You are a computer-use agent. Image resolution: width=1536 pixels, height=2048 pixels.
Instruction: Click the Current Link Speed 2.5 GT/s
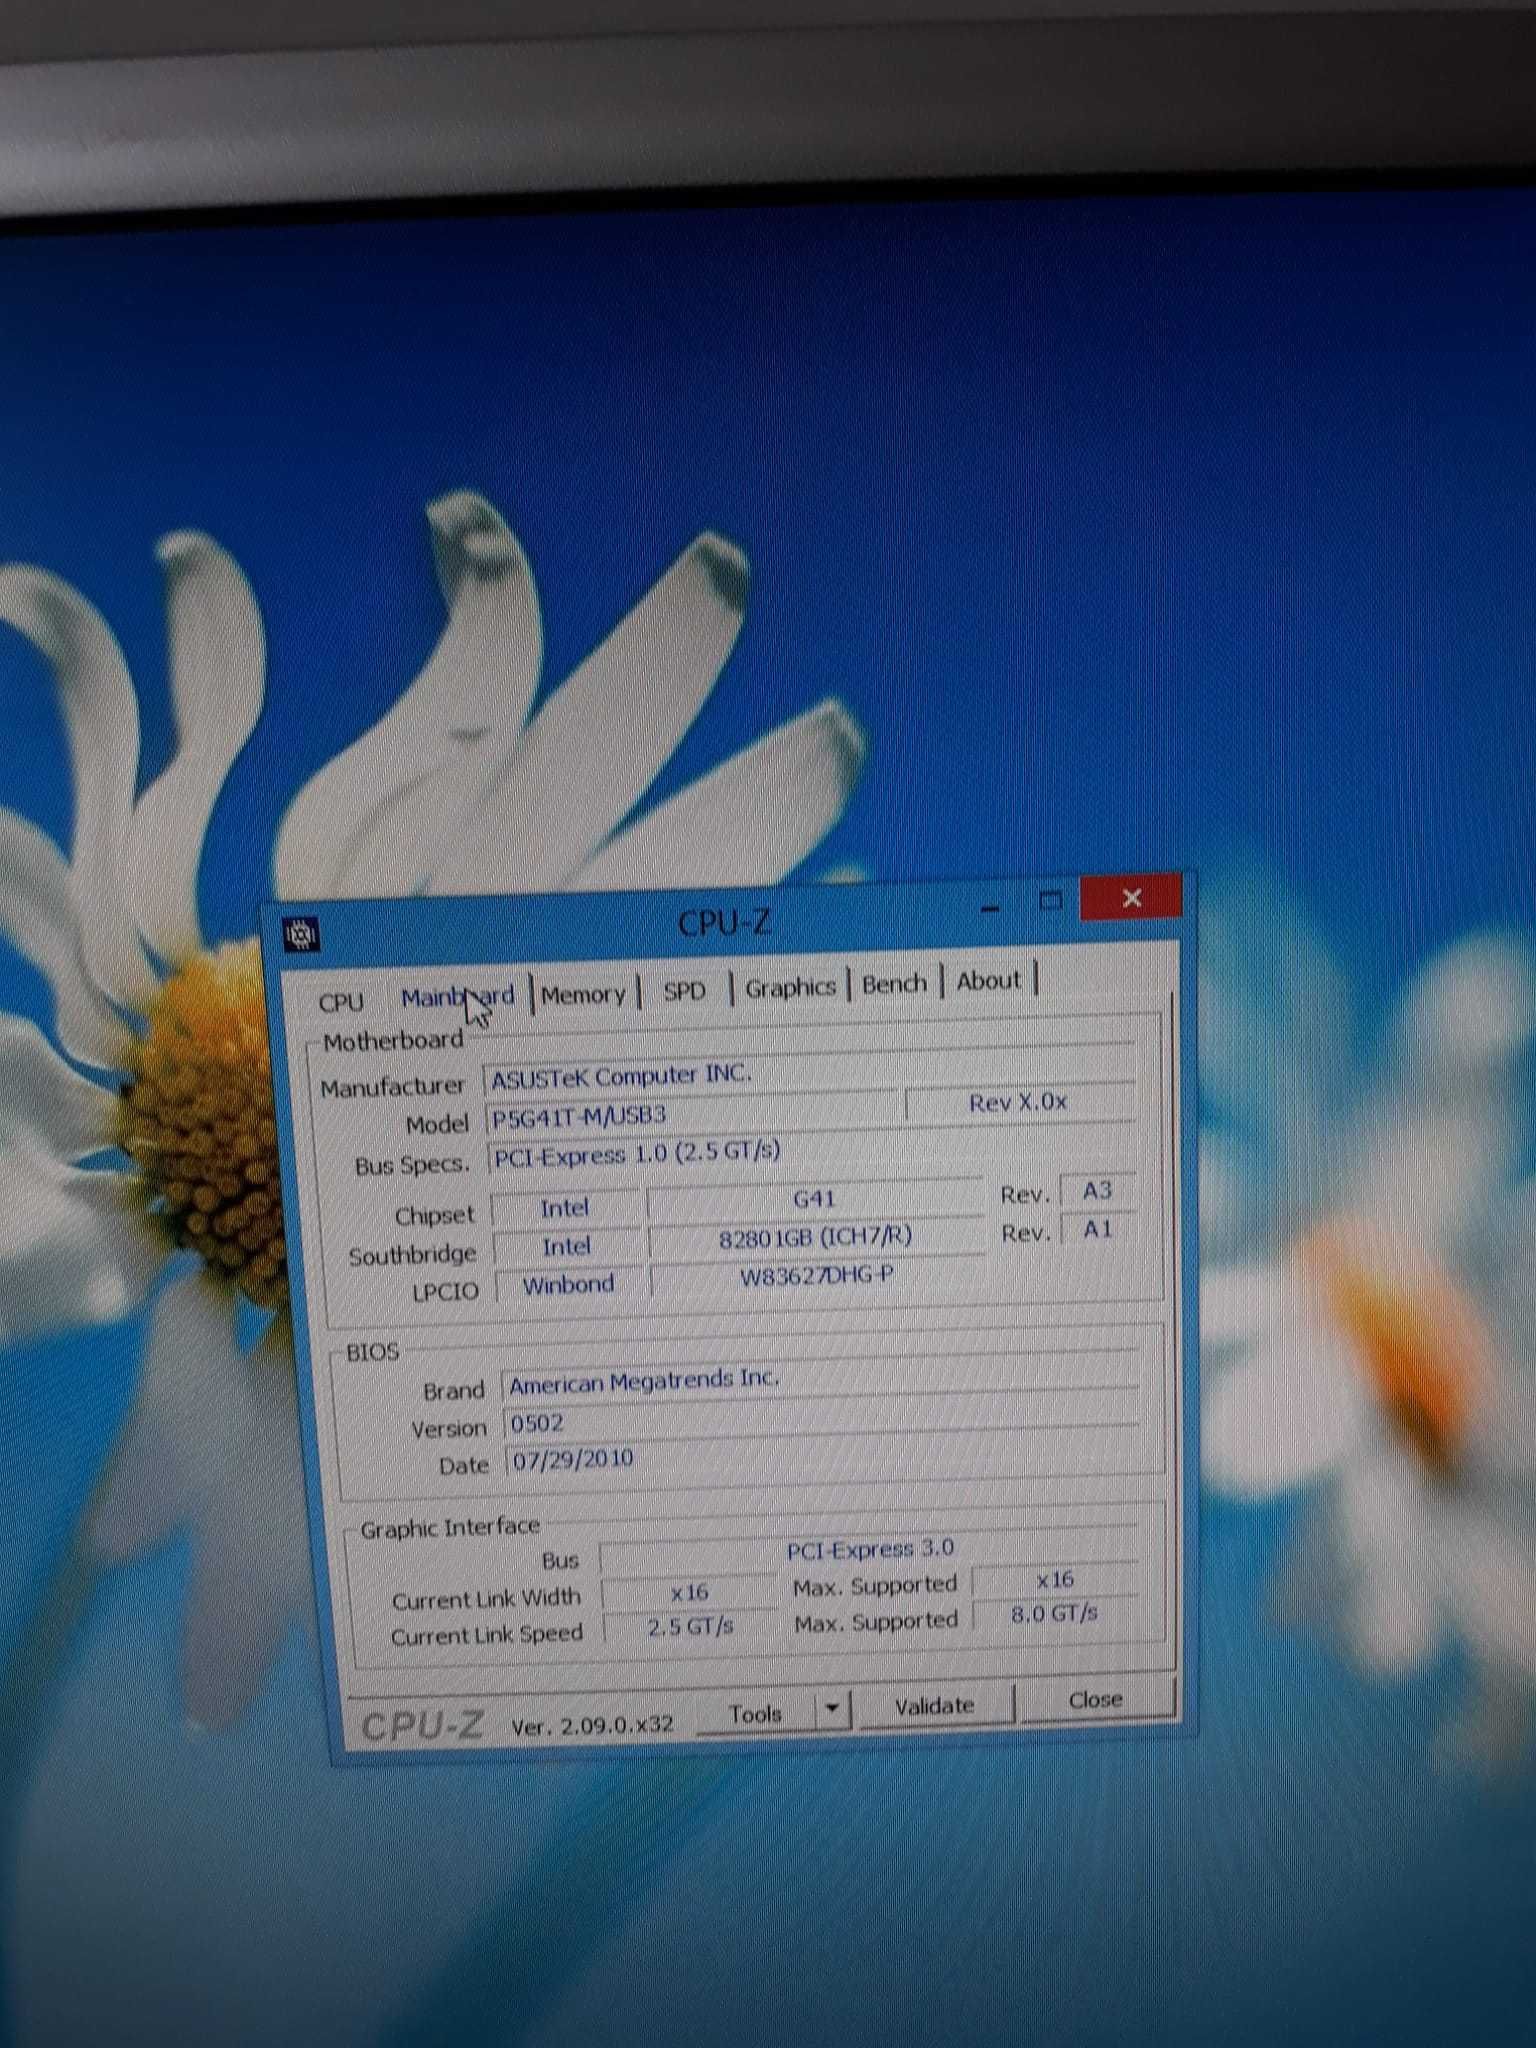pos(690,1627)
